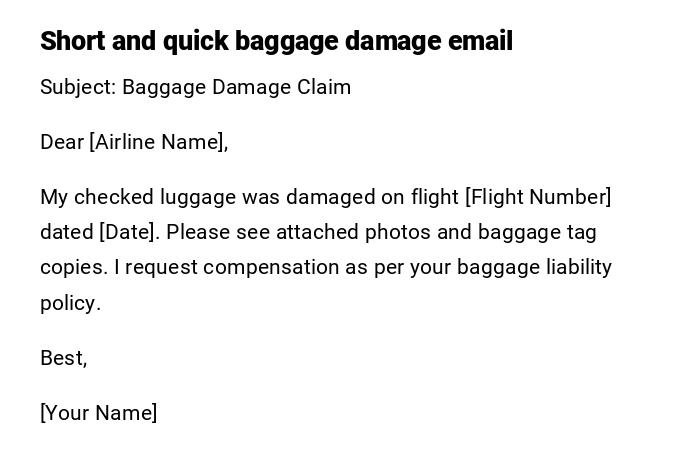This screenshot has width=700, height=475.
Task: Click the sign-off 'Best,'
Action: pyautogui.click(x=63, y=358)
